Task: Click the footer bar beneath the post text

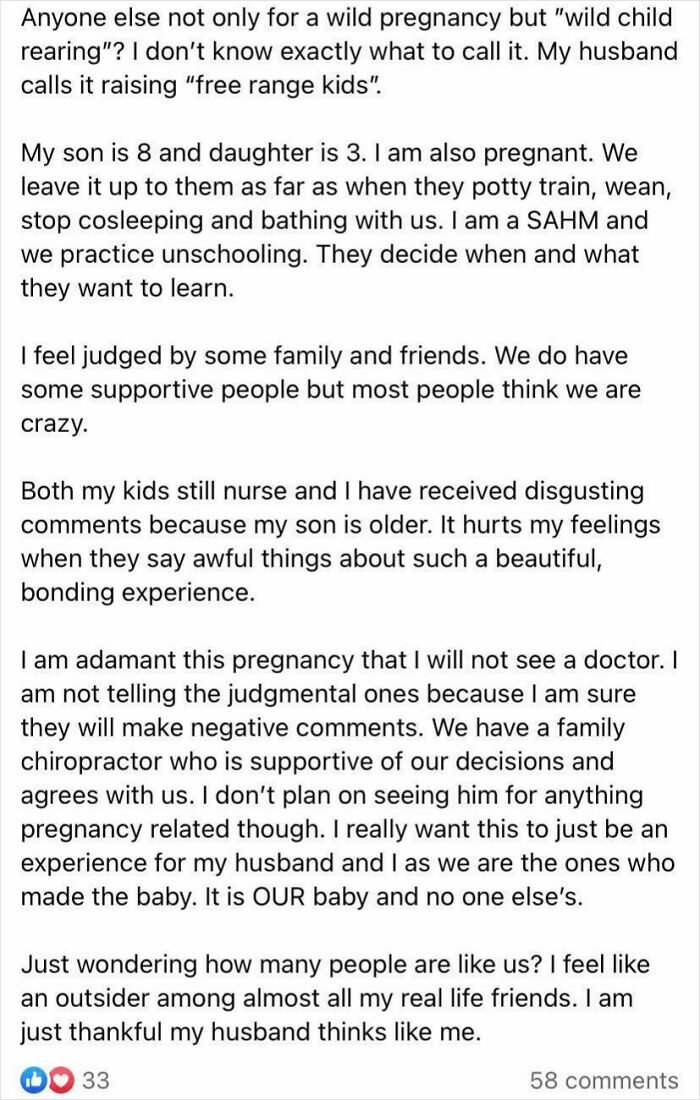Action: [x=350, y=1078]
